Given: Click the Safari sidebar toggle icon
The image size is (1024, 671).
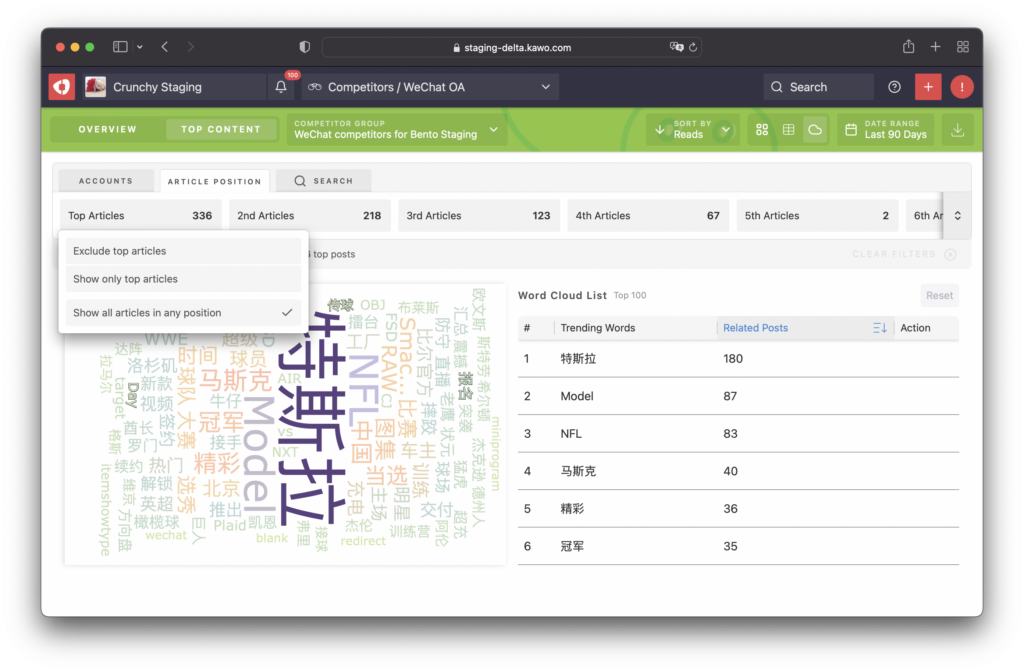Looking at the screenshot, I should (120, 47).
